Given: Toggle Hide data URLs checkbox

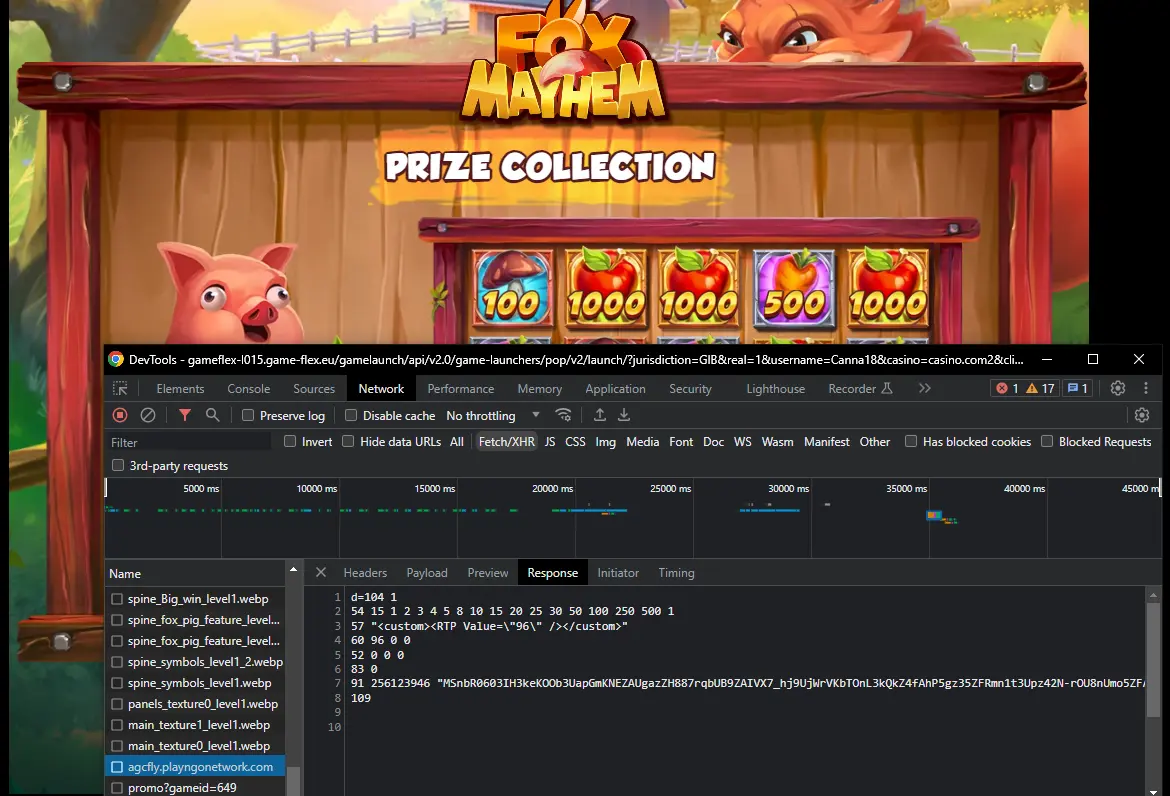Looking at the screenshot, I should click(348, 442).
